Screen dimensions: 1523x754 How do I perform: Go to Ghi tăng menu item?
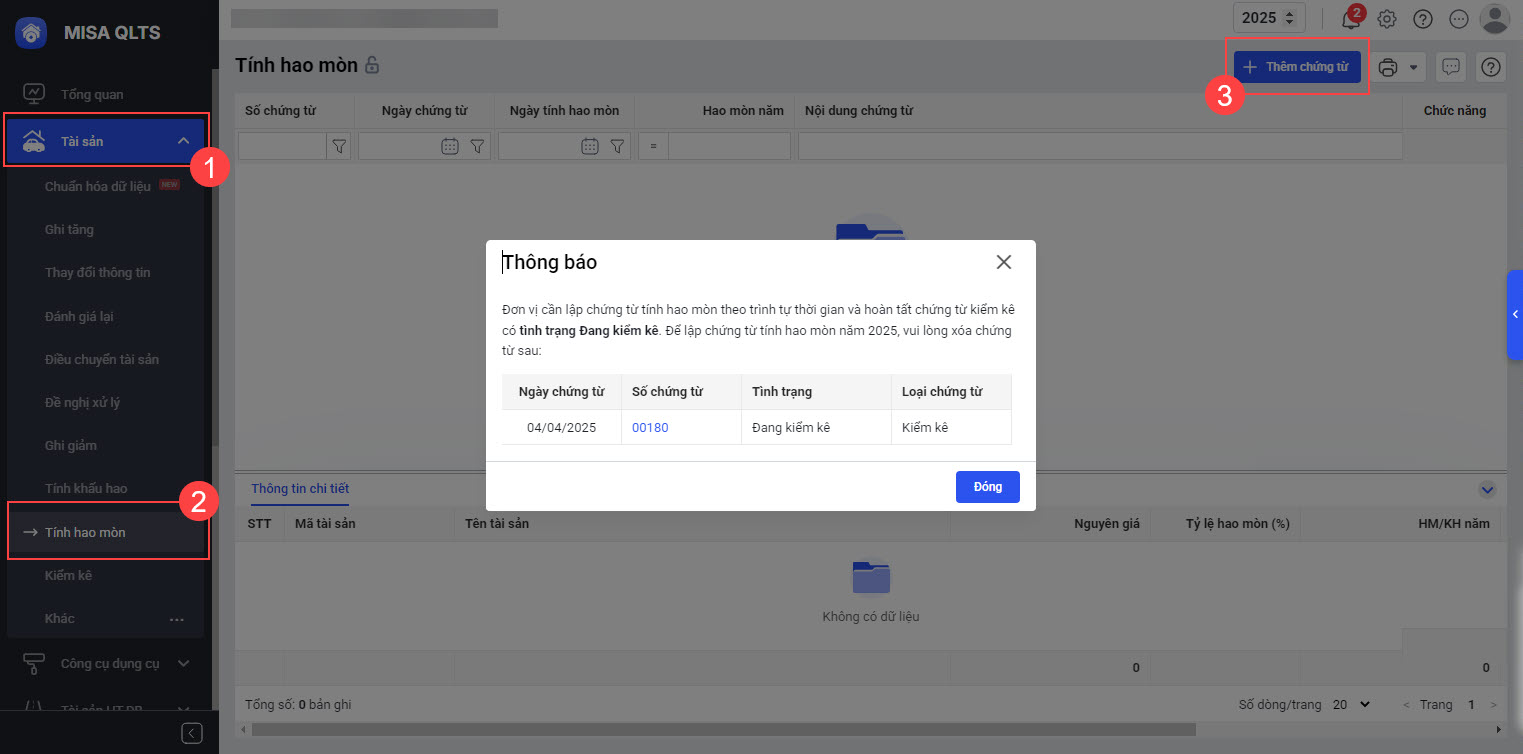(69, 229)
